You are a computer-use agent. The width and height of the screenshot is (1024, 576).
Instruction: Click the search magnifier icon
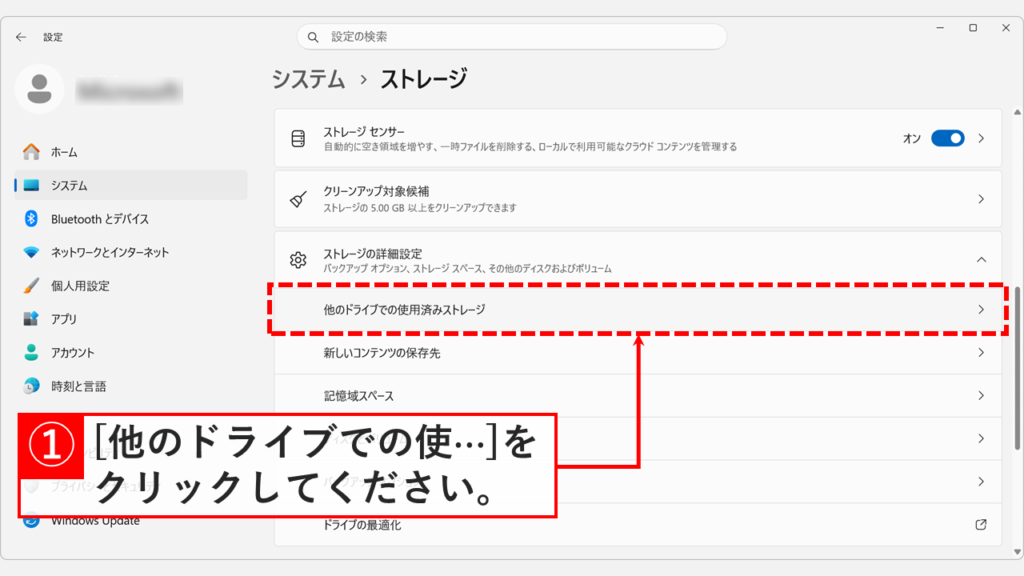pyautogui.click(x=313, y=37)
